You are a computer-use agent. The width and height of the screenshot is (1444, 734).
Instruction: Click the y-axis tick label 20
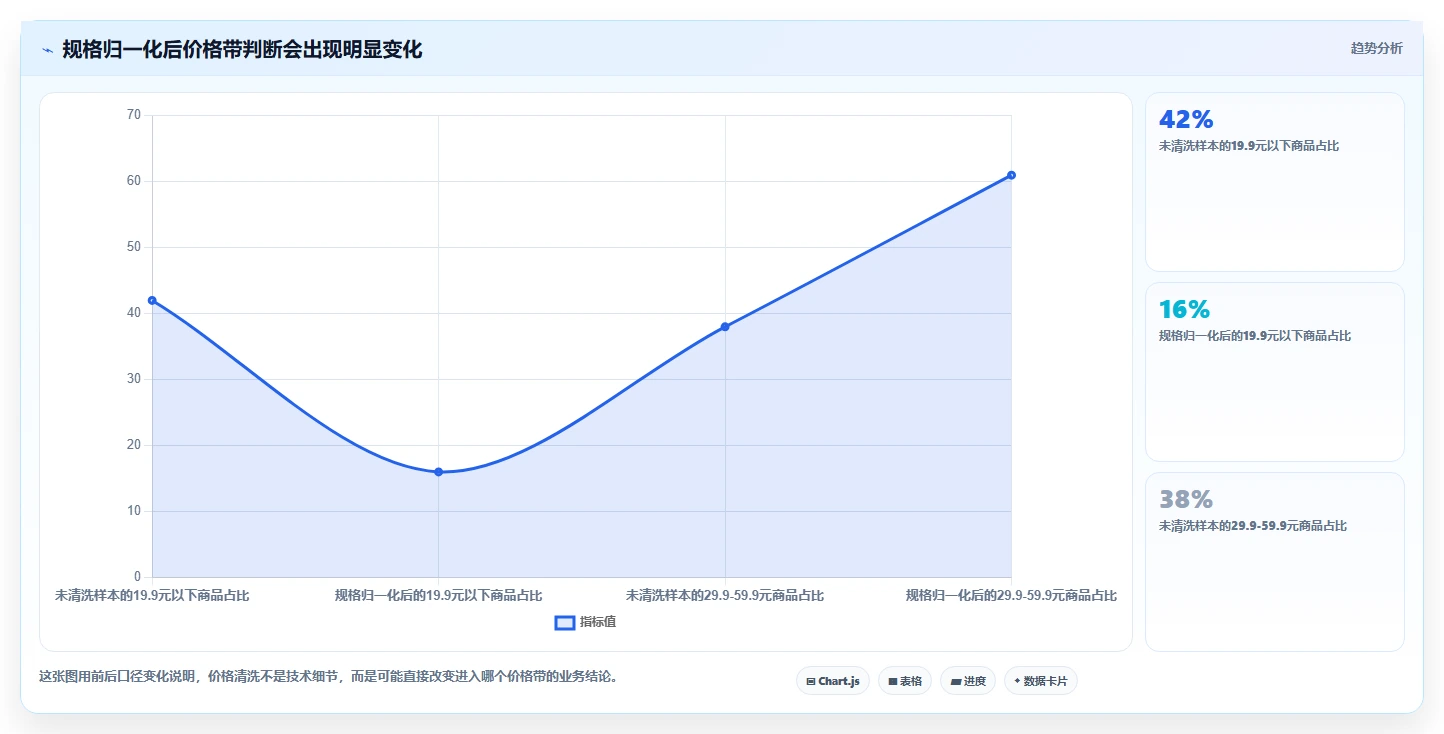point(134,445)
